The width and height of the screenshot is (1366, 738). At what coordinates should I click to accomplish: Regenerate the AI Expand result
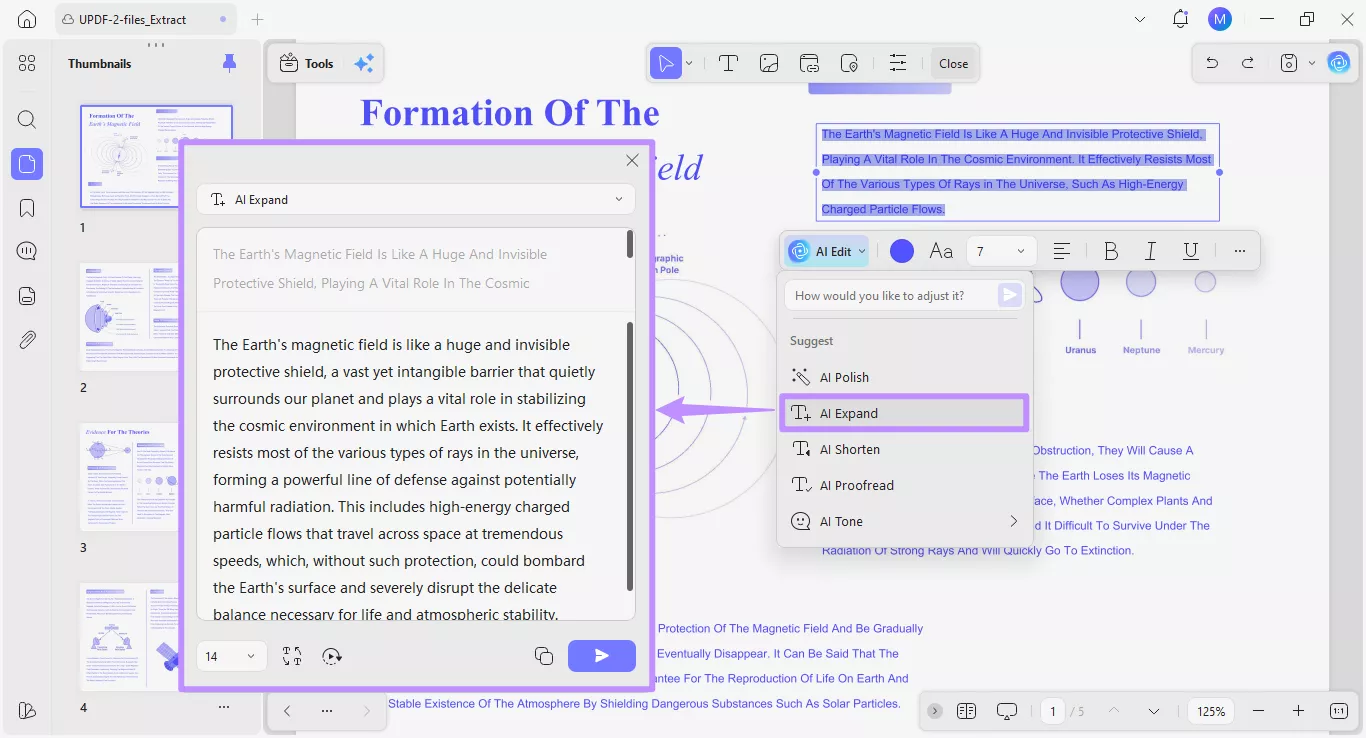332,656
